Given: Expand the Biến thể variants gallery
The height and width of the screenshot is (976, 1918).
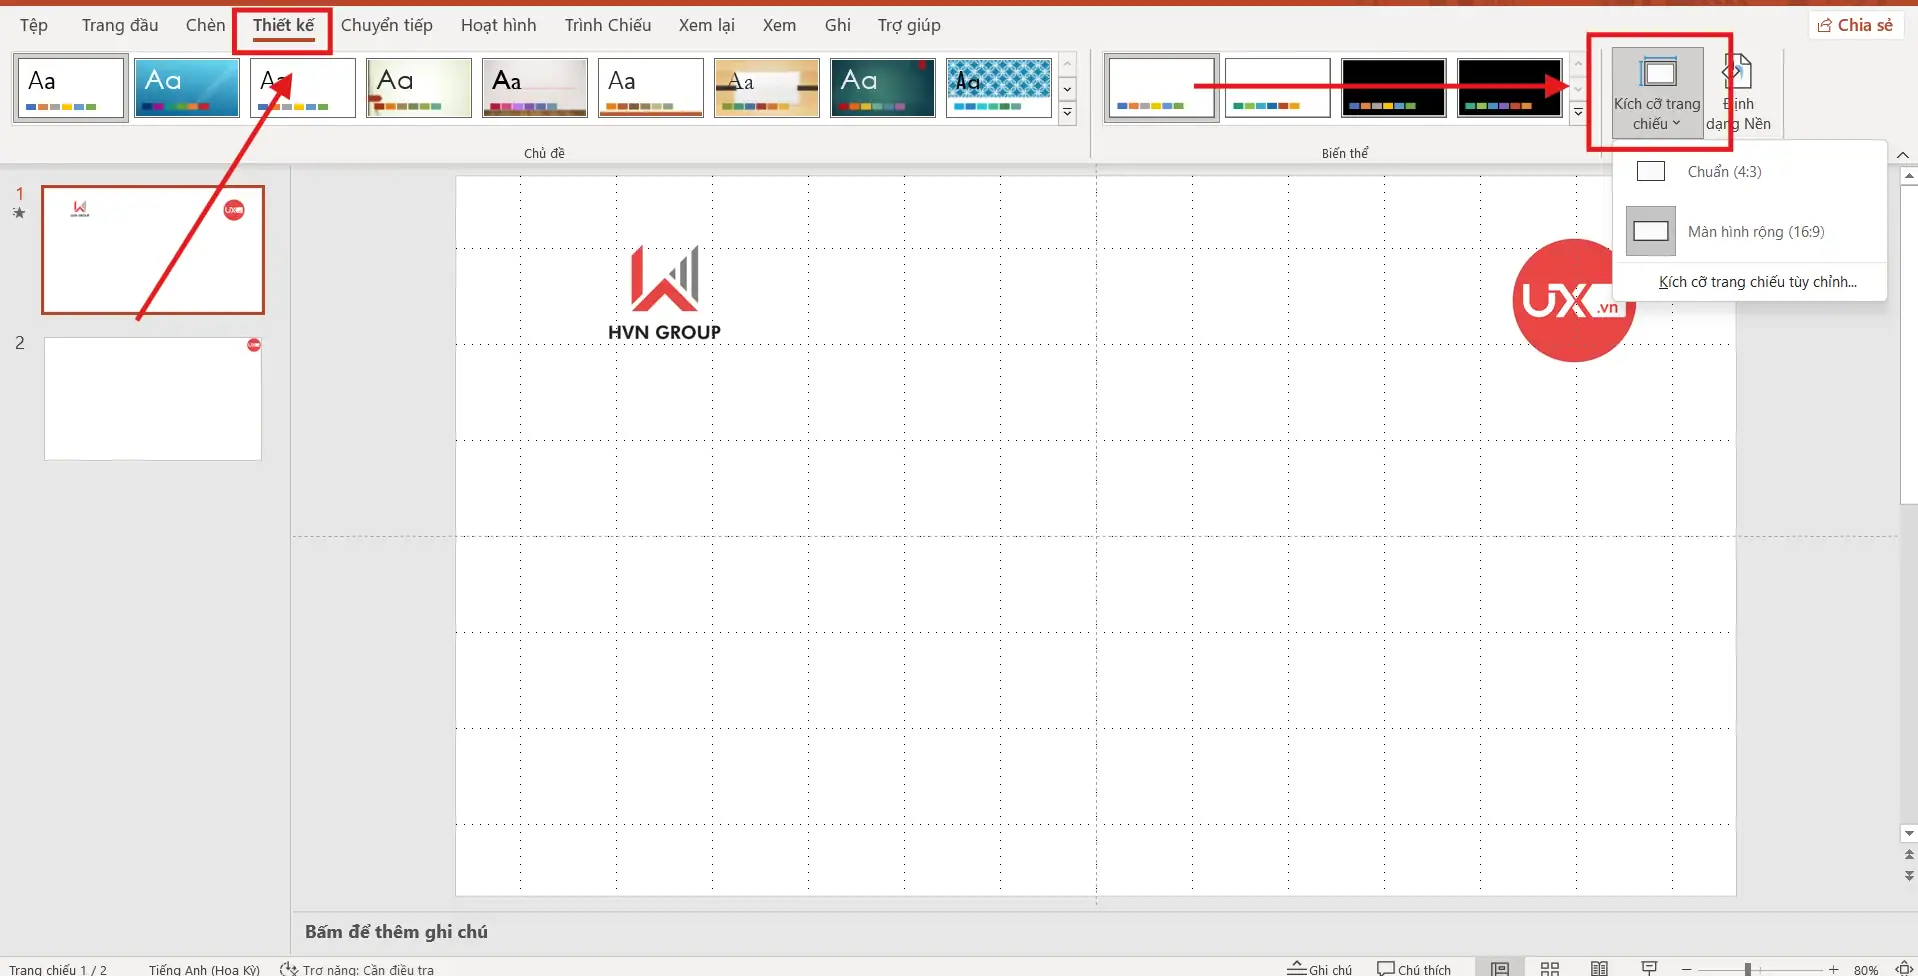Looking at the screenshot, I should 1578,113.
